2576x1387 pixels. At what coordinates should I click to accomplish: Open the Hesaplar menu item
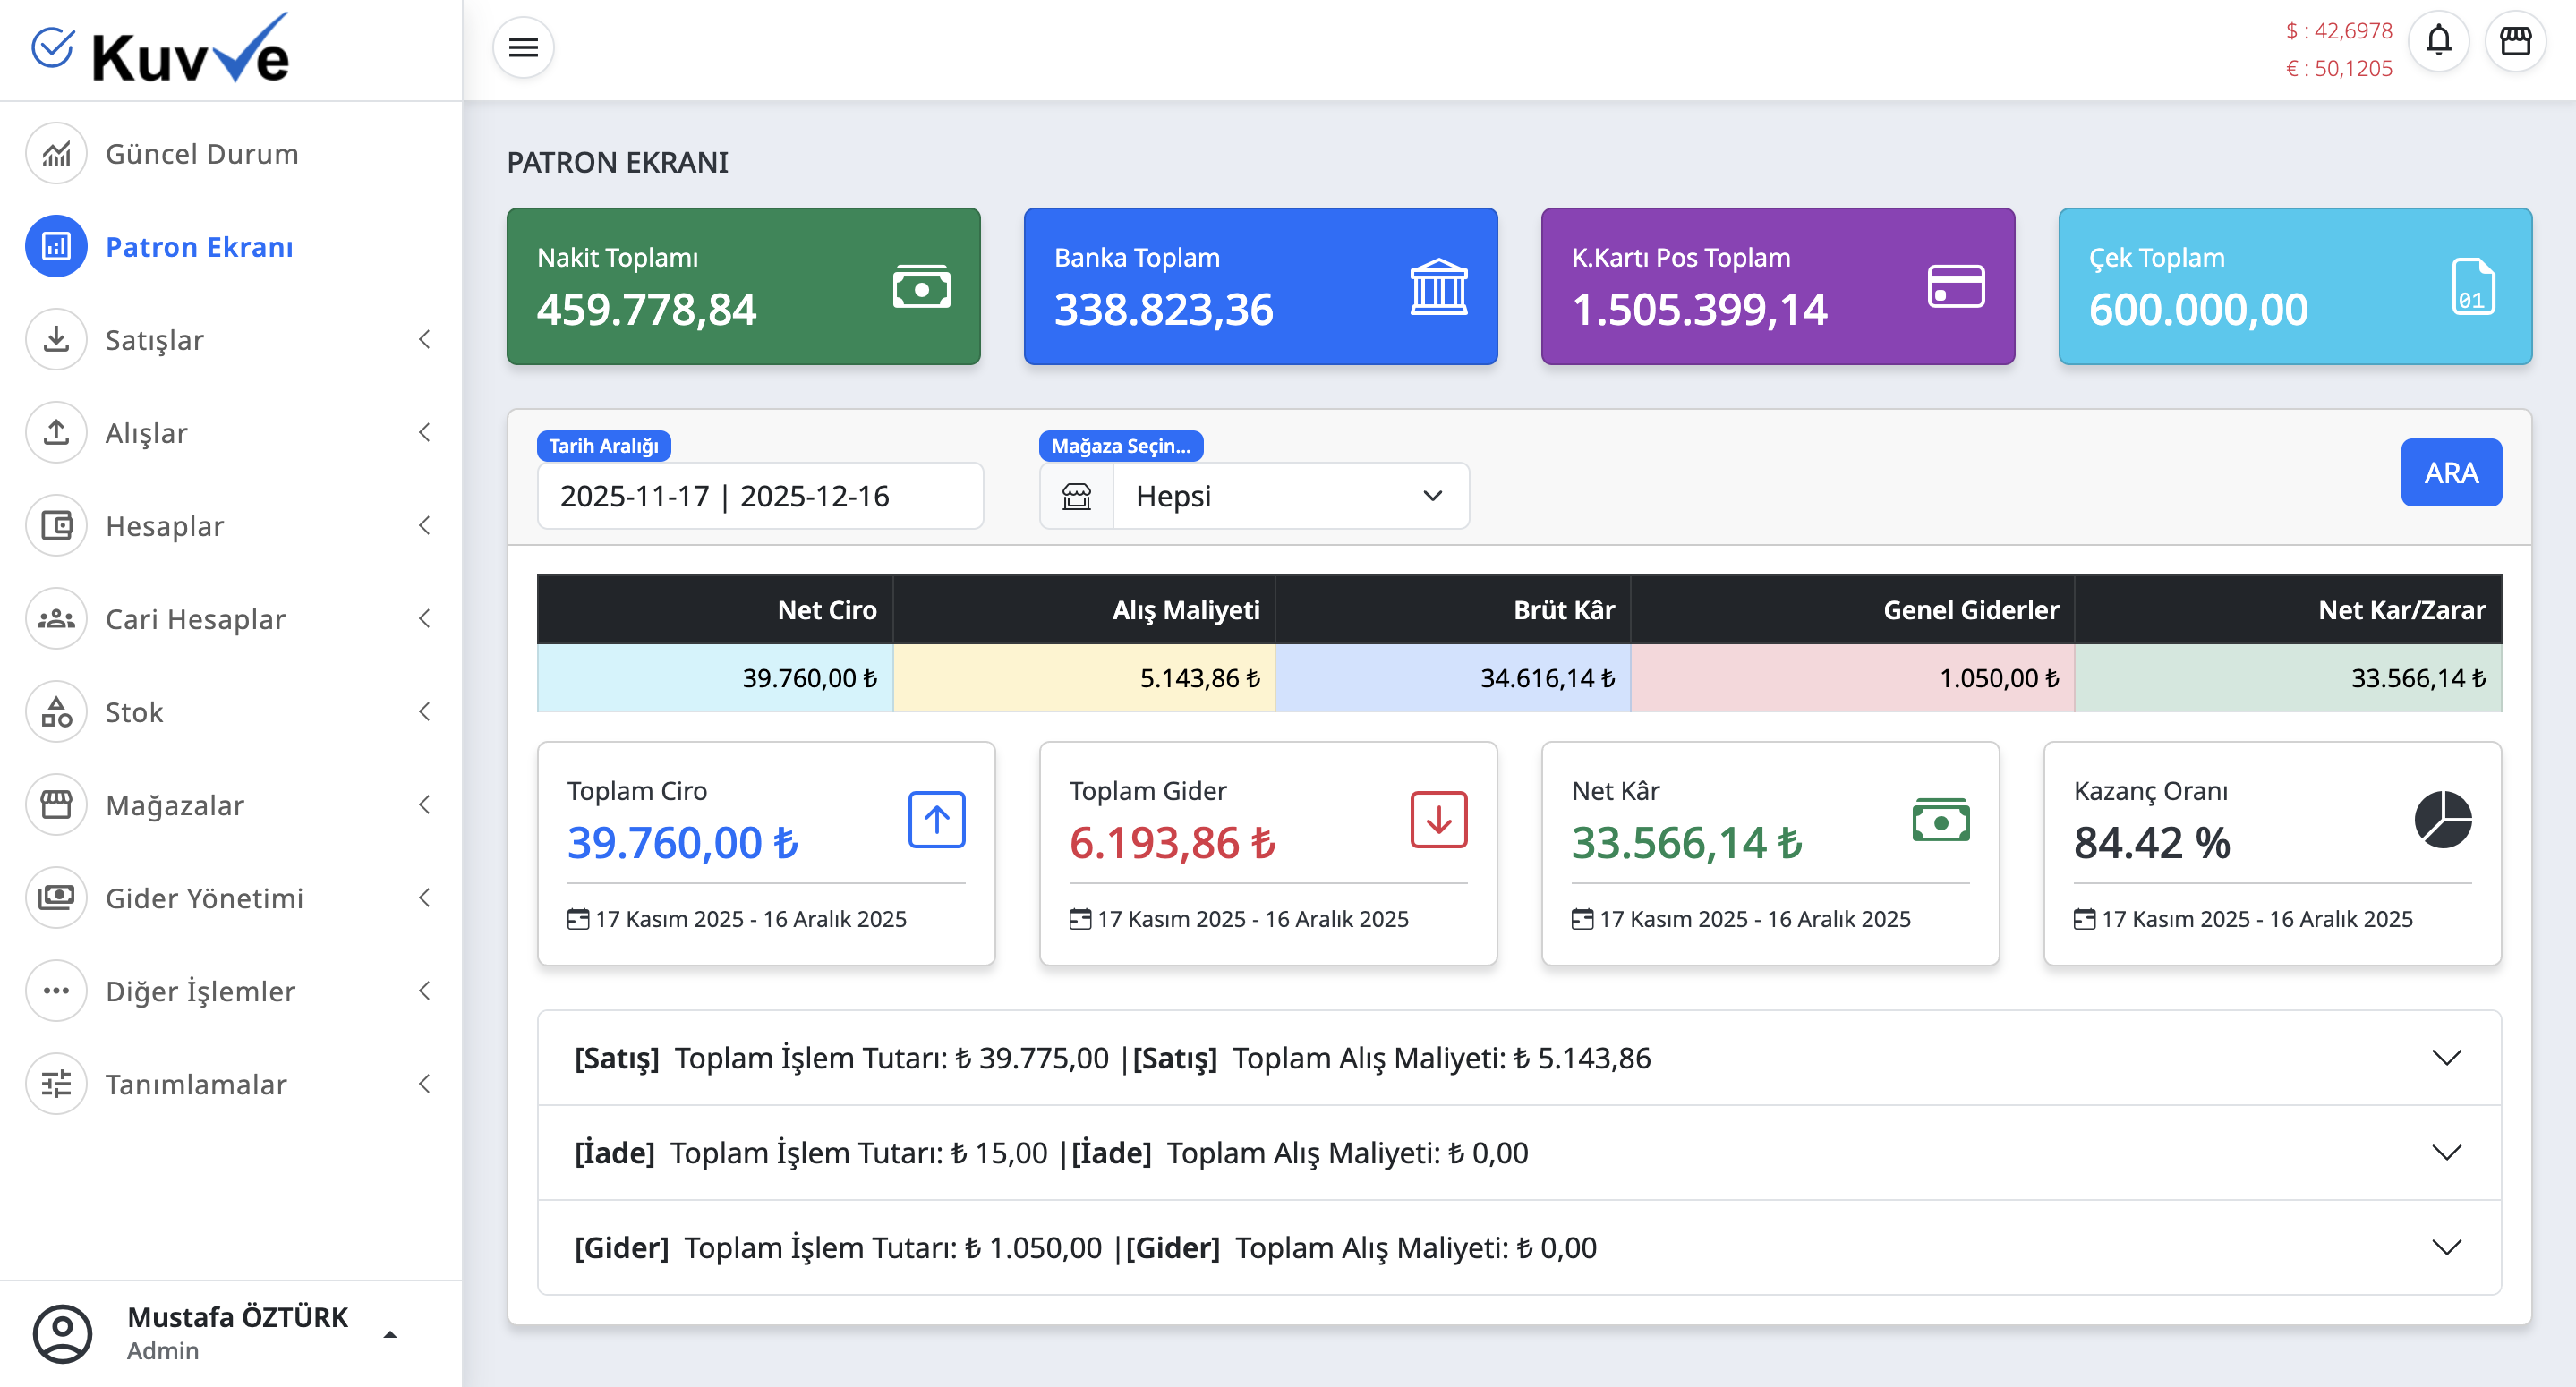56,525
